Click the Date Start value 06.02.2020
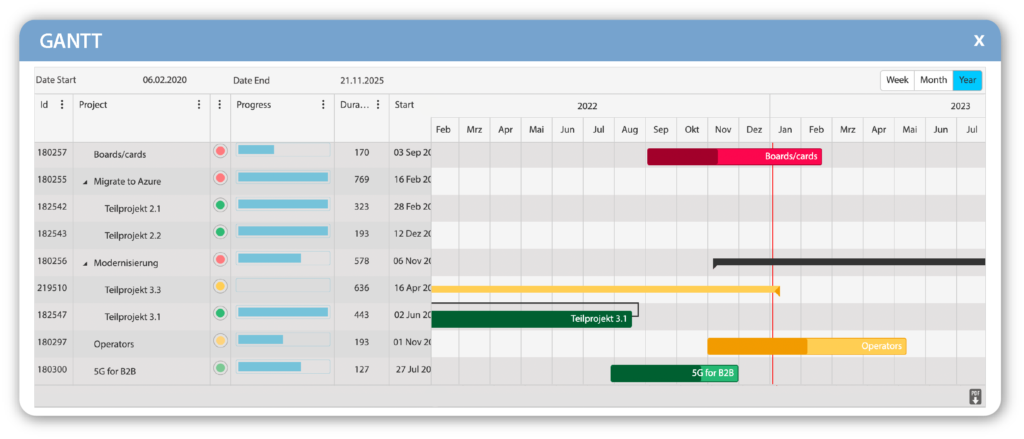 tap(165, 80)
